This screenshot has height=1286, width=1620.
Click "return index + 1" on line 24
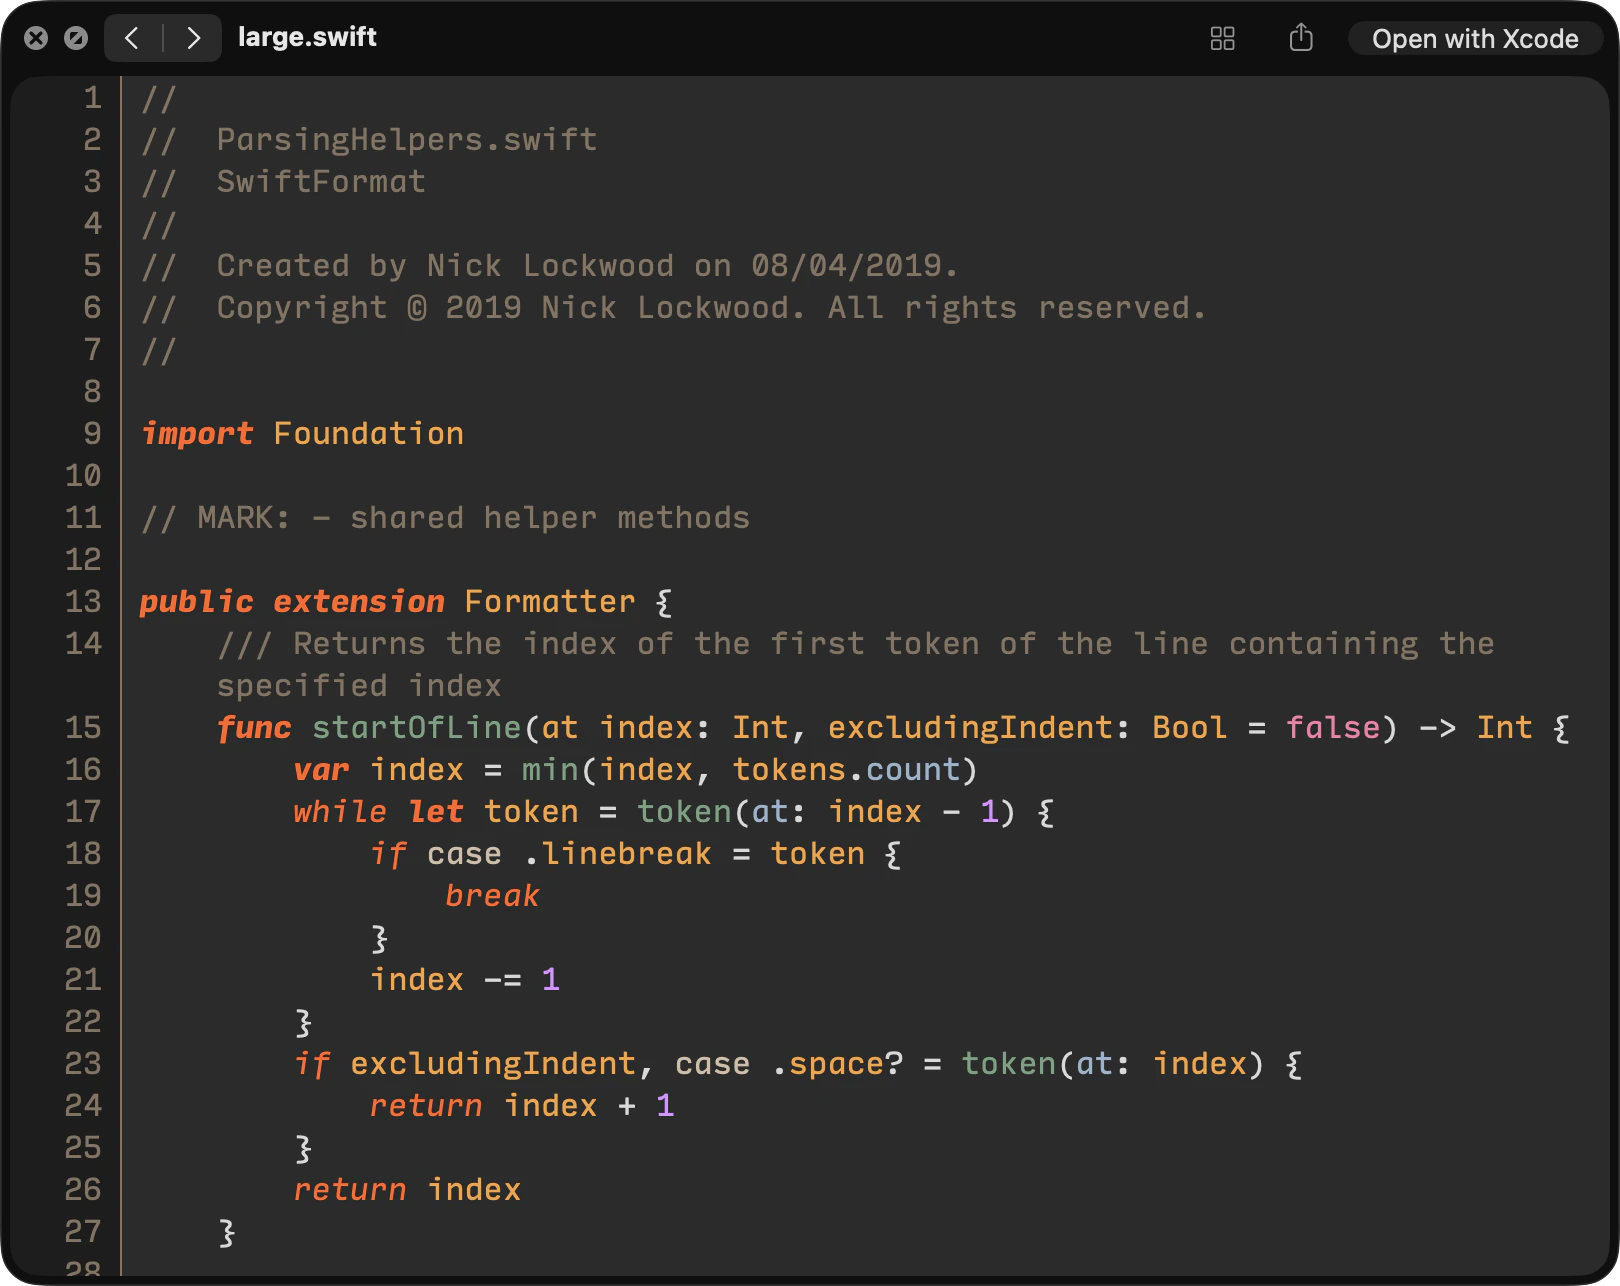coord(521,1105)
